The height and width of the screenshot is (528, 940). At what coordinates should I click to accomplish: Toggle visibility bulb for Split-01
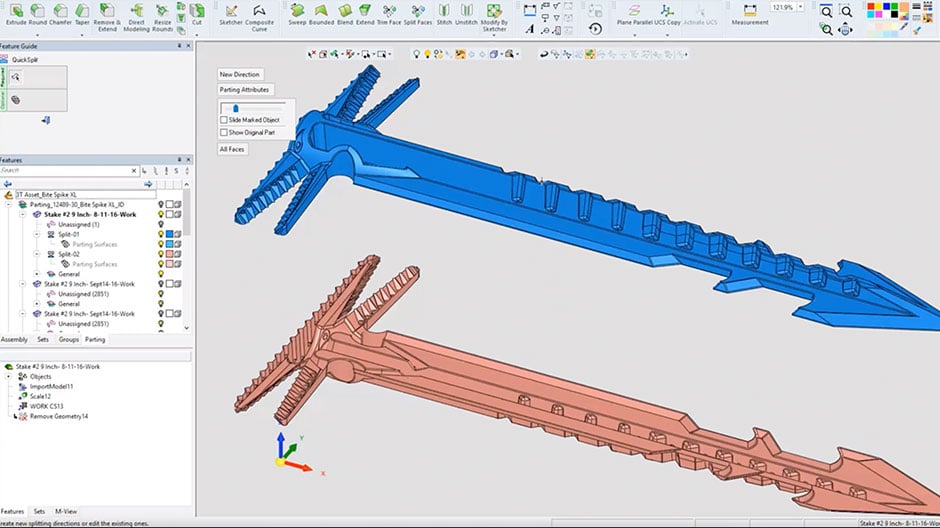point(160,234)
